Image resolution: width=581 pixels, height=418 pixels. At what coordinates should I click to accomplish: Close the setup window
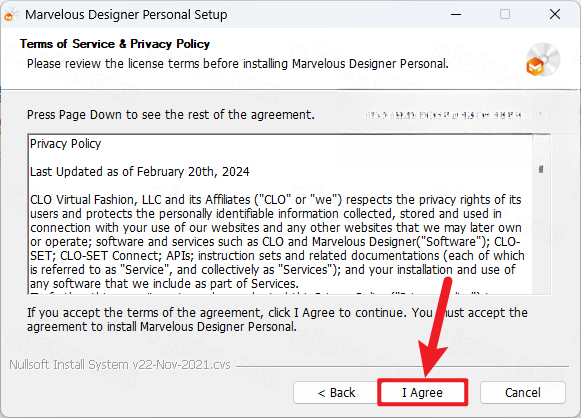[555, 14]
